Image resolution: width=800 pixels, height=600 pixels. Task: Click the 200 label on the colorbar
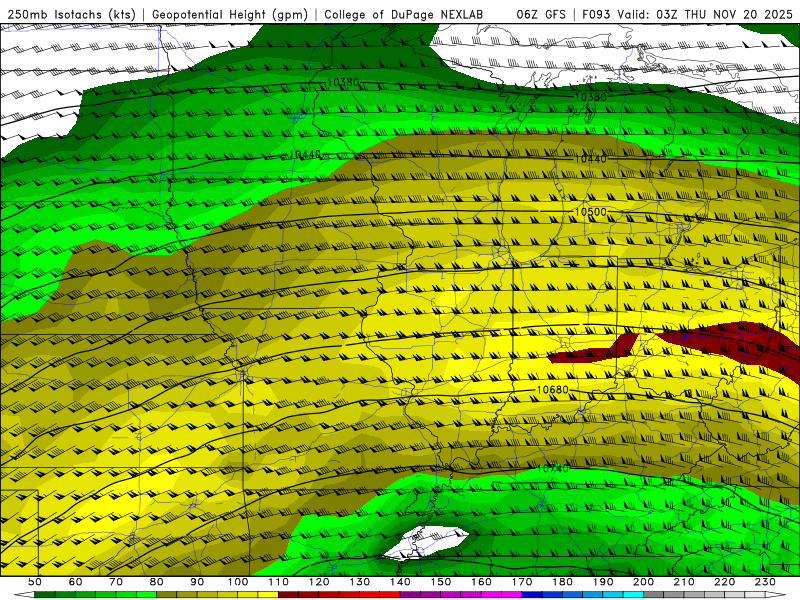[x=643, y=582]
